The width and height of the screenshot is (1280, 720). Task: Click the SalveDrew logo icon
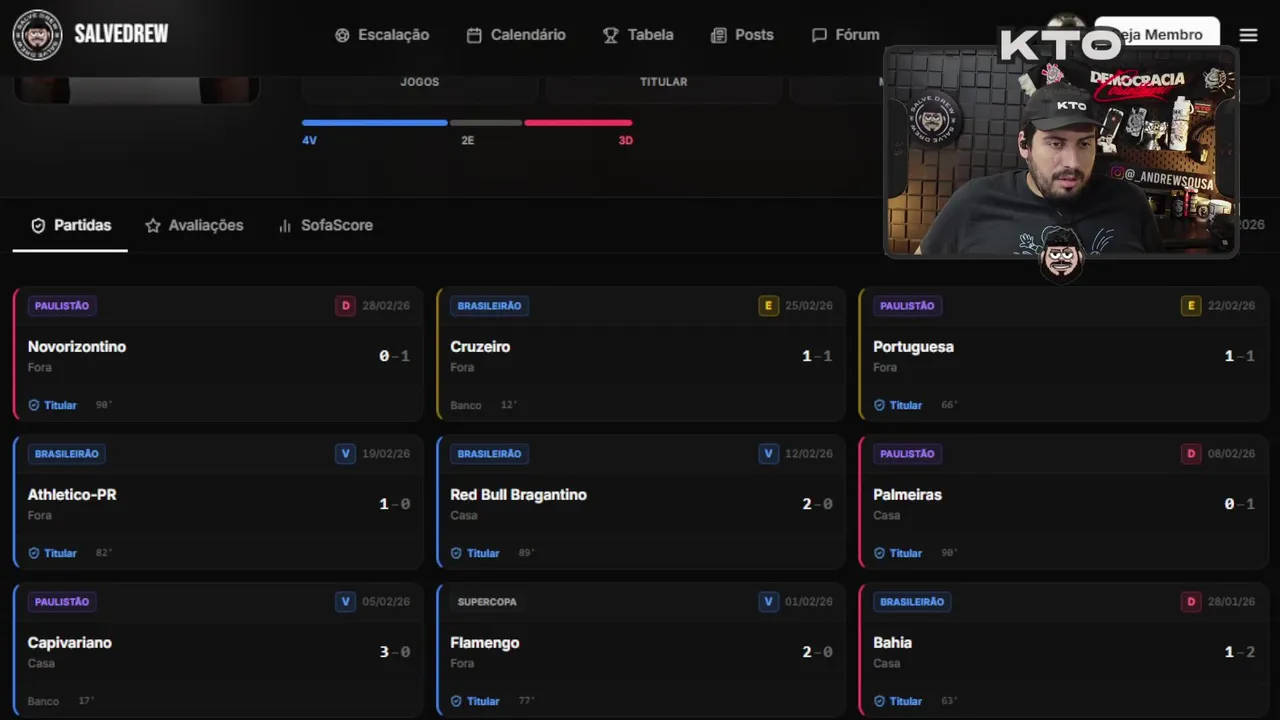pyautogui.click(x=37, y=35)
